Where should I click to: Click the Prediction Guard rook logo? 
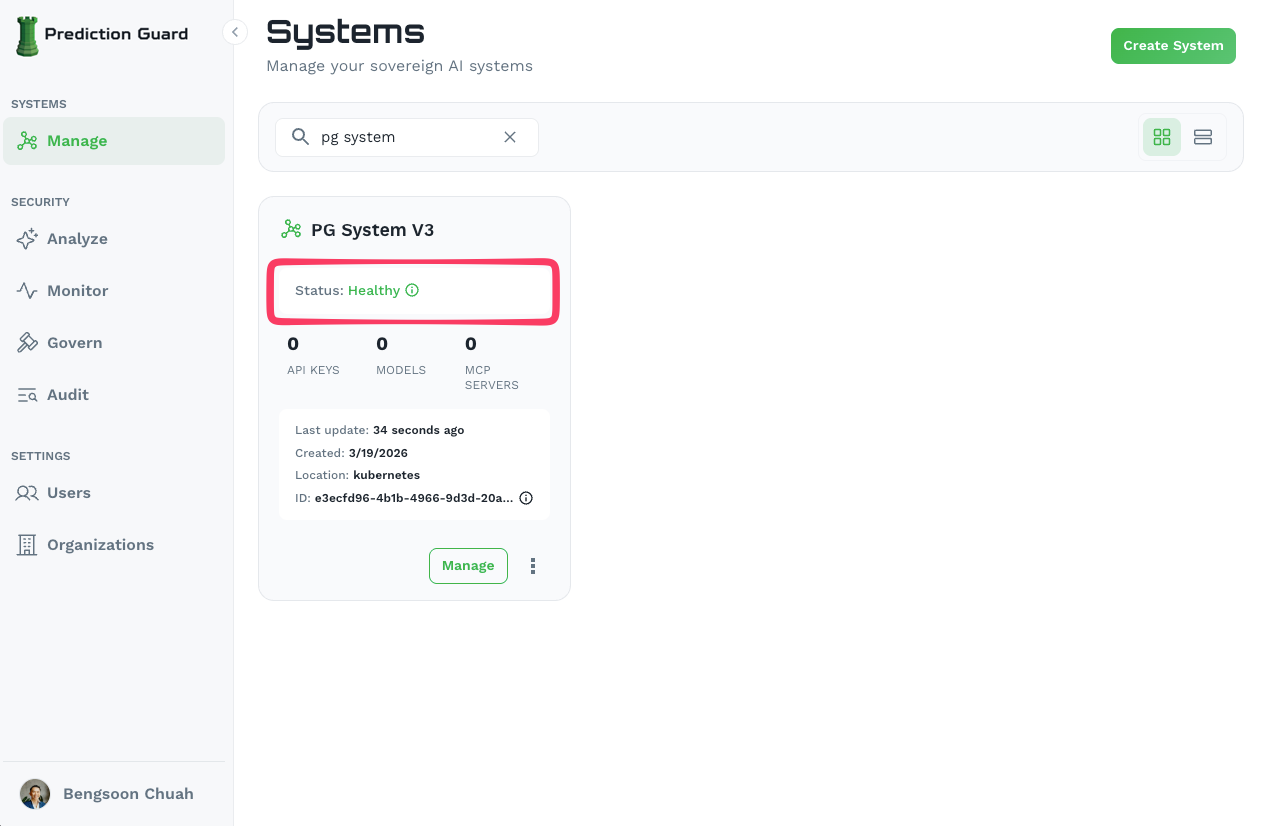(27, 33)
